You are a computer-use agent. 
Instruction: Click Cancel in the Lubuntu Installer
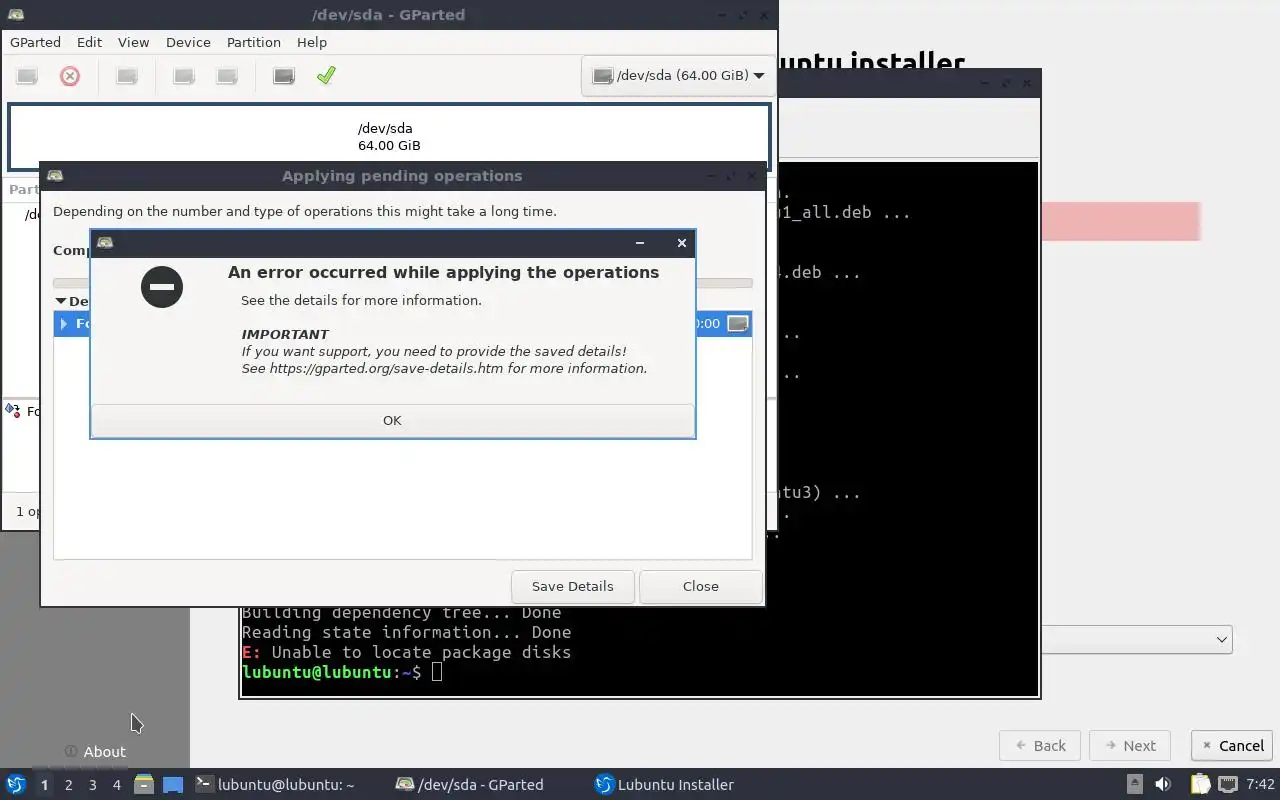coord(1231,746)
